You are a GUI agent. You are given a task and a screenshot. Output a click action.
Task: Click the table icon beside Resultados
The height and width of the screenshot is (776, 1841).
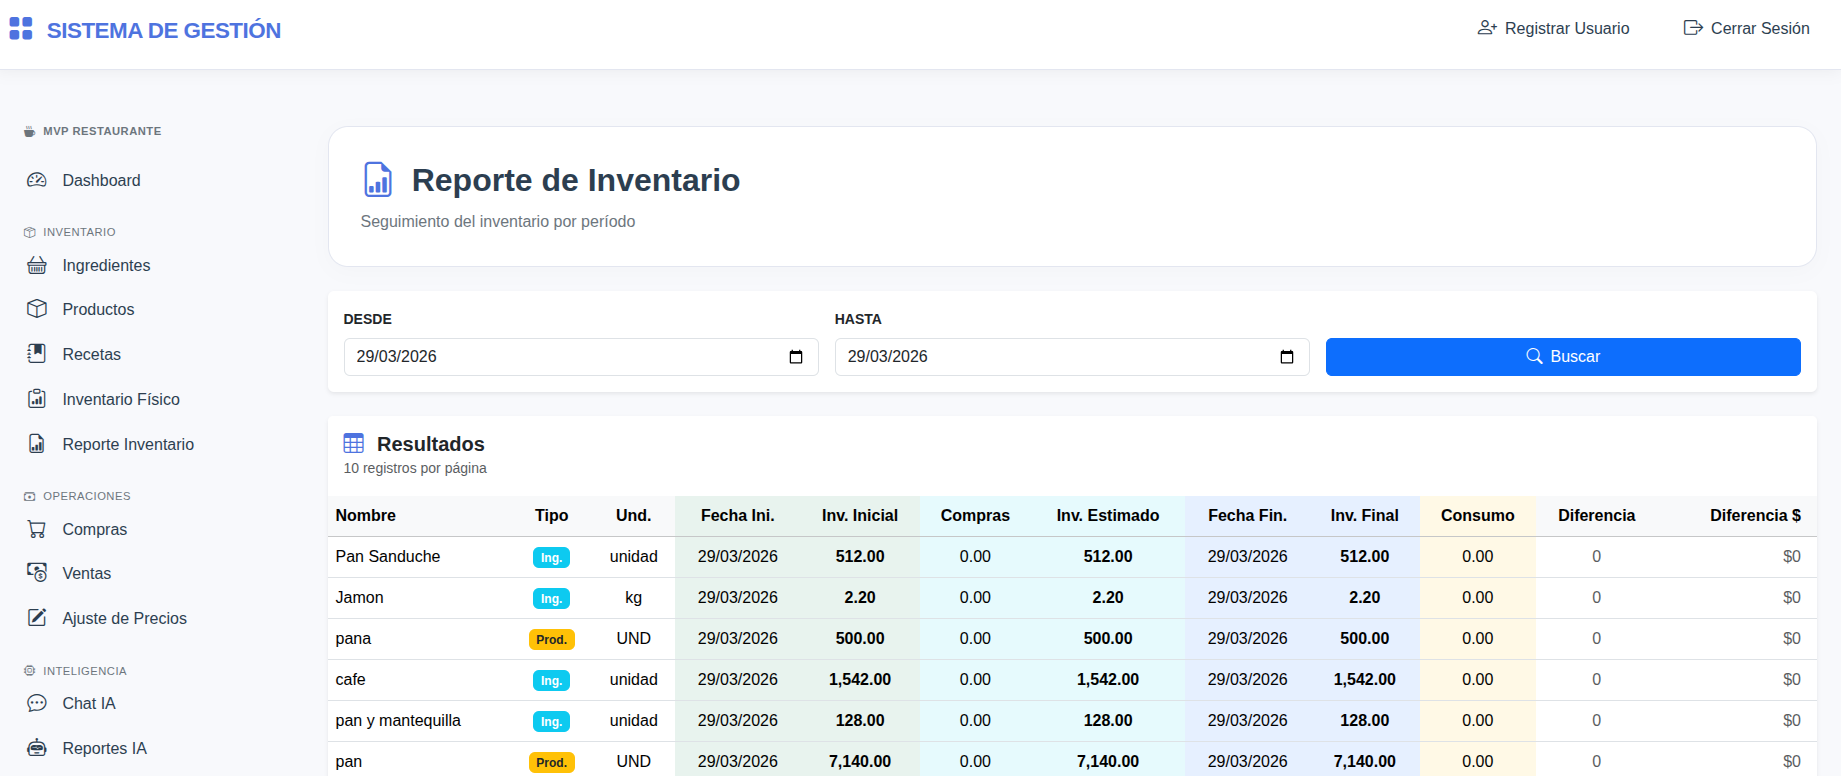point(354,443)
